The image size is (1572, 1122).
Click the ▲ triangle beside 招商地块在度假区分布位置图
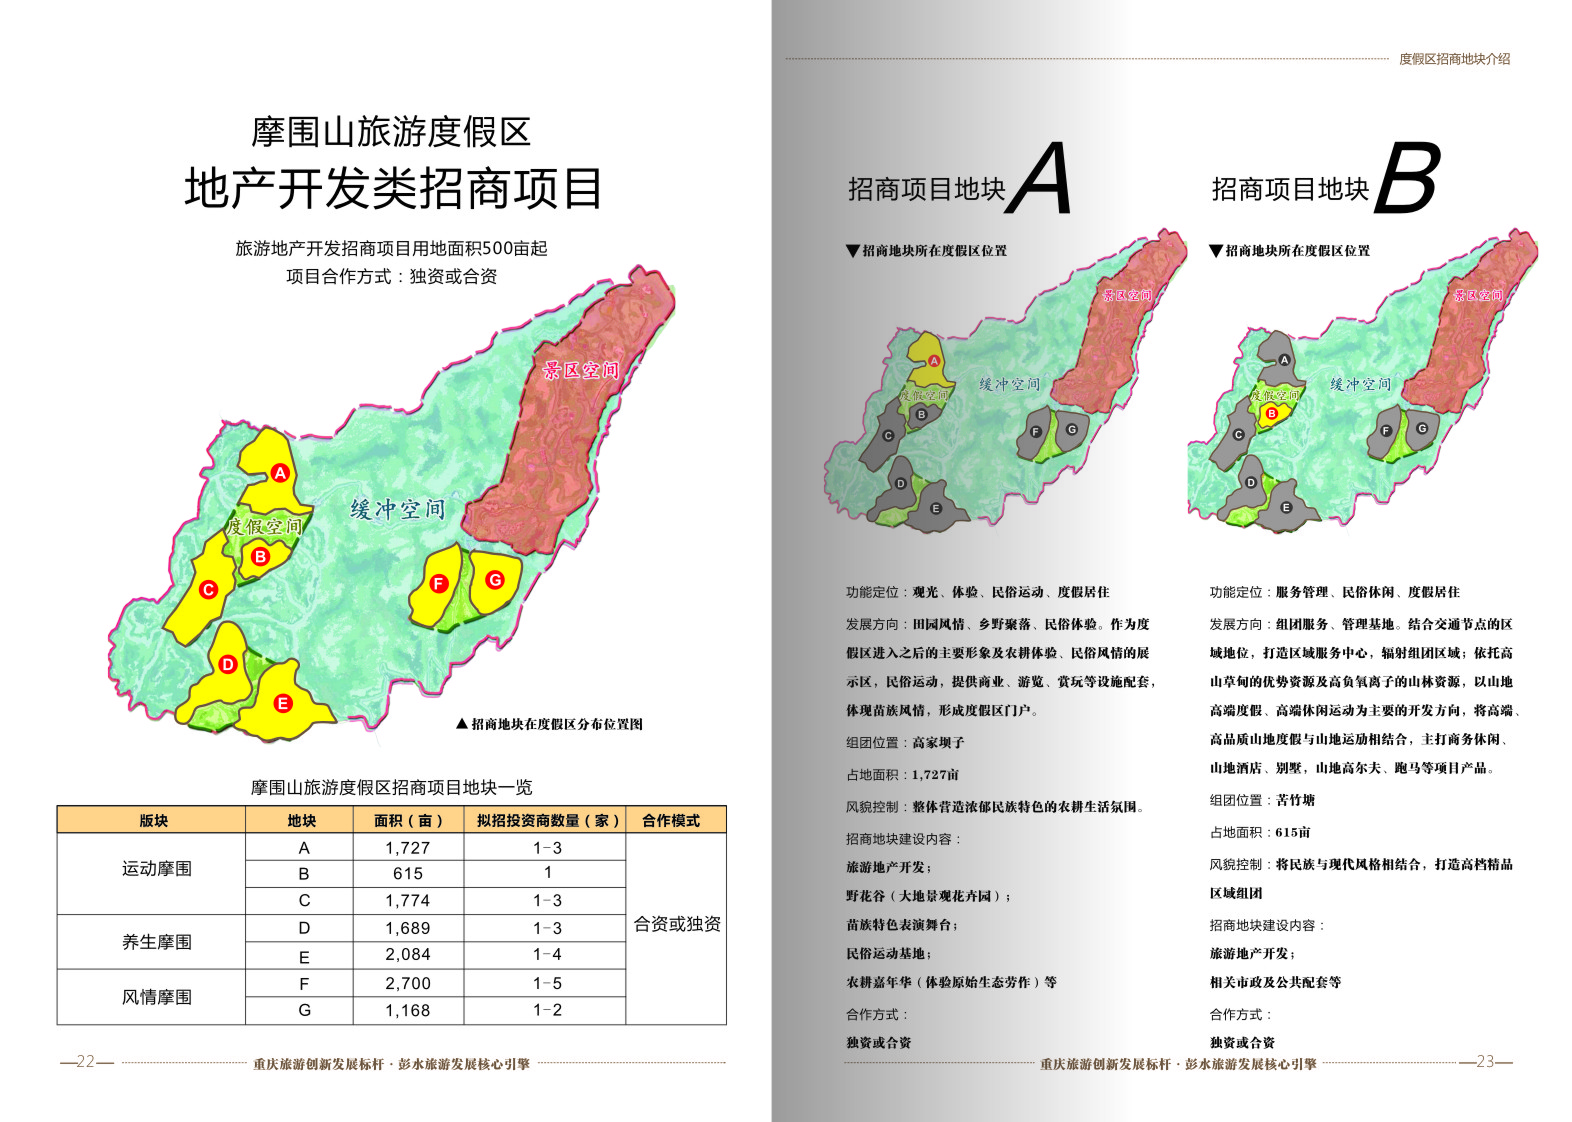tap(462, 724)
